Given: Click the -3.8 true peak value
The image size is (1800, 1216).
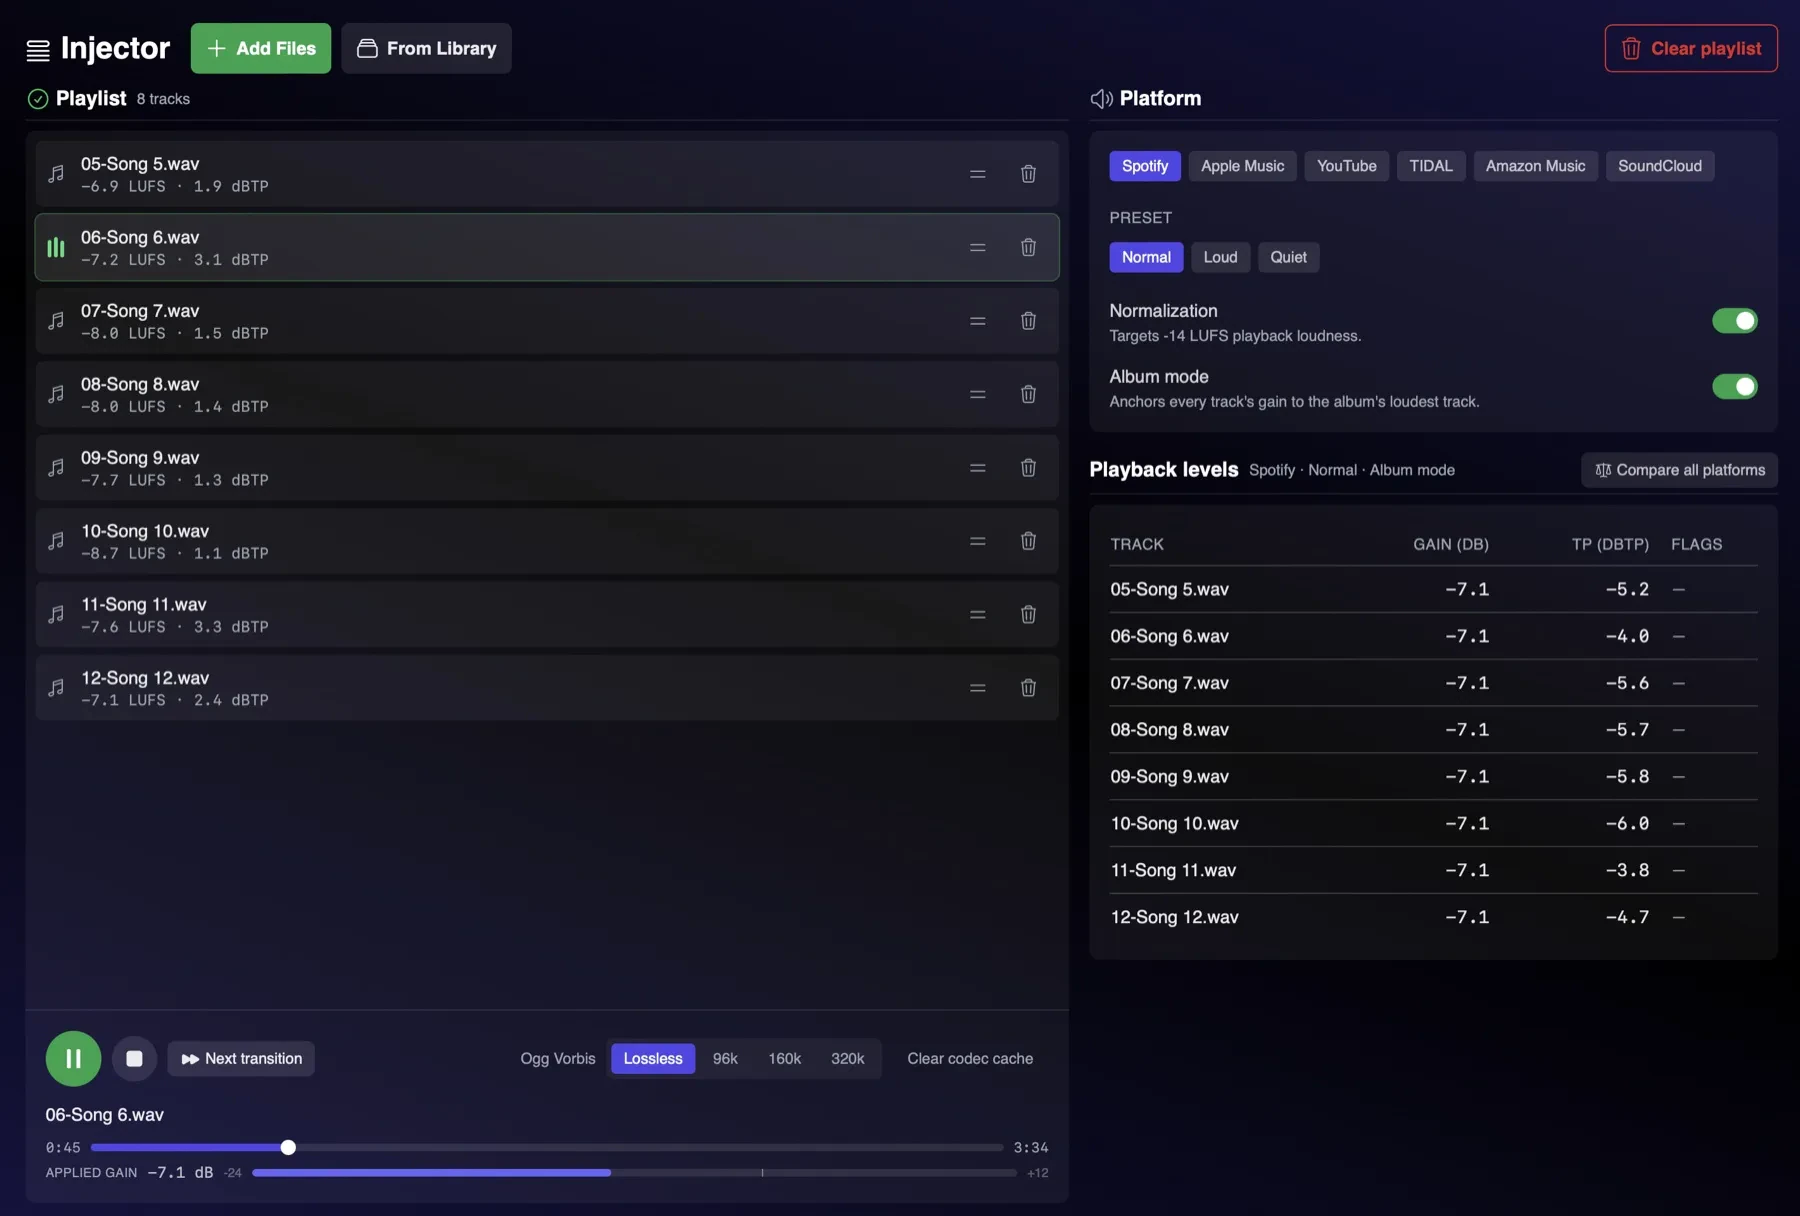Looking at the screenshot, I should [x=1627, y=870].
